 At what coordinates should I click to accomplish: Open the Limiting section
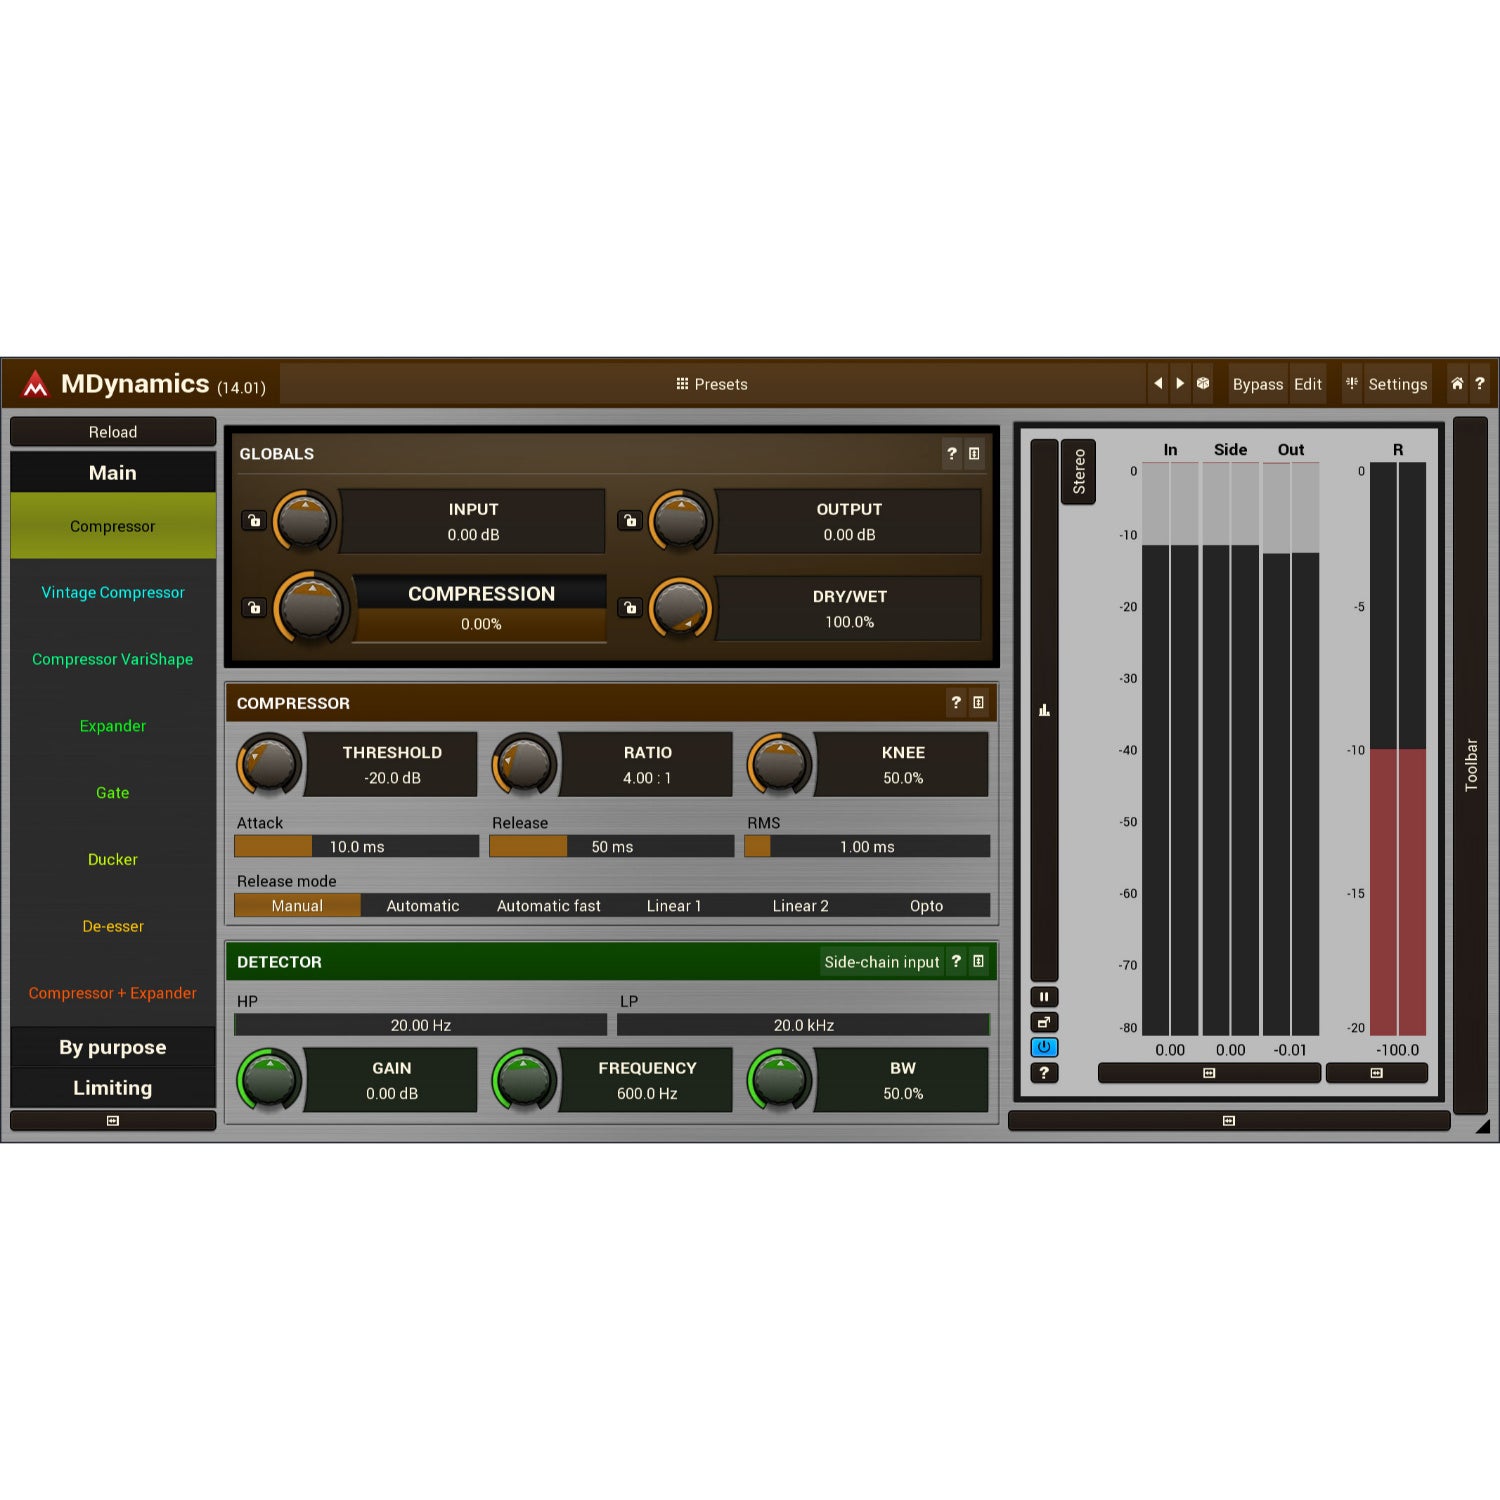[113, 1088]
